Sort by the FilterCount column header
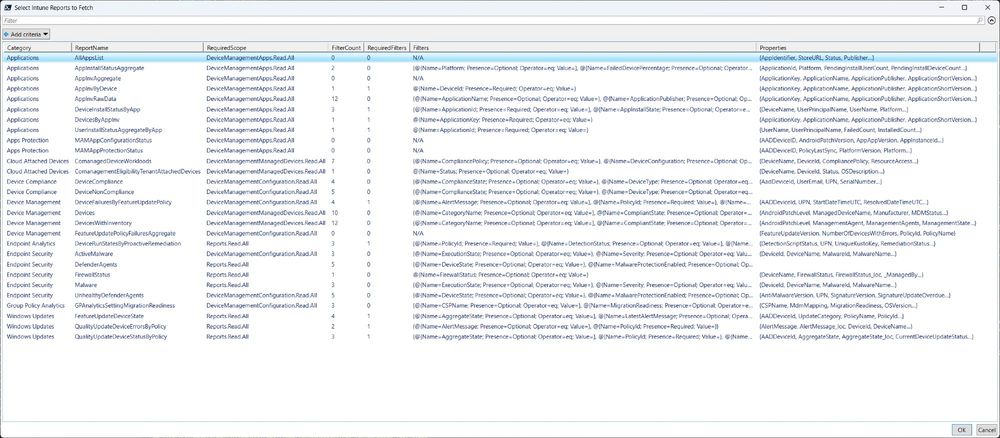Screen dimensions: 1000x438 (346, 48)
